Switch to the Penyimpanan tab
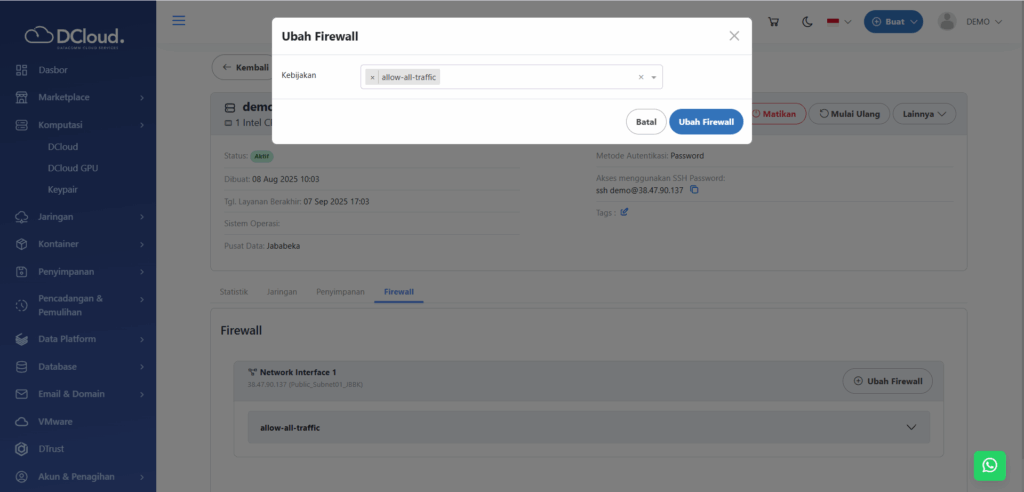 [339, 292]
